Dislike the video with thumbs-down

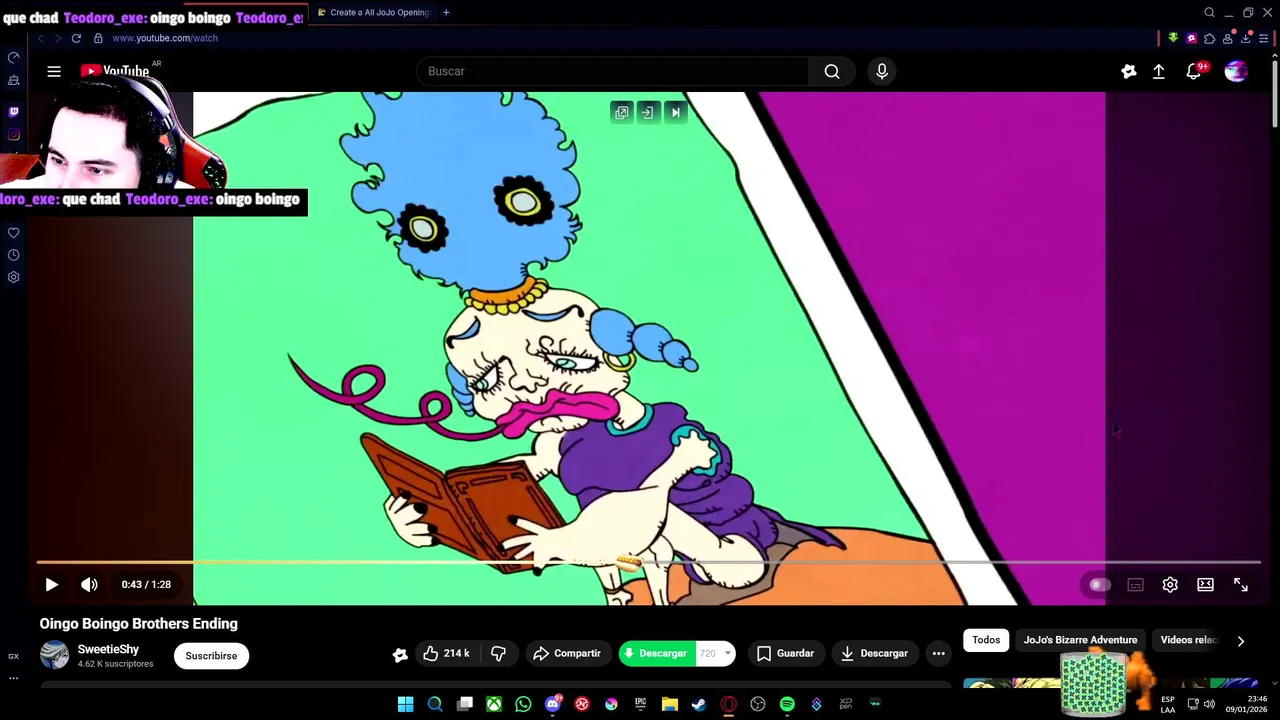click(498, 654)
